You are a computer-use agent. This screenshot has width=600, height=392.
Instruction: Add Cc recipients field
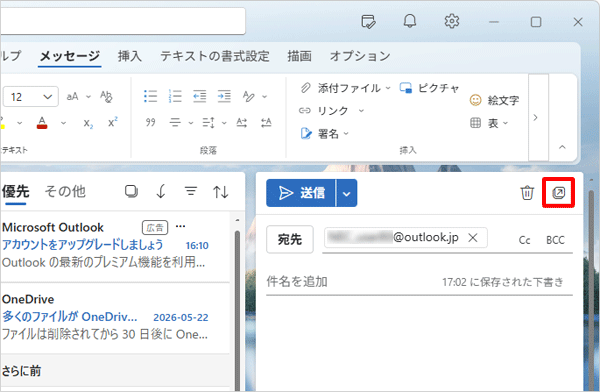pos(524,240)
